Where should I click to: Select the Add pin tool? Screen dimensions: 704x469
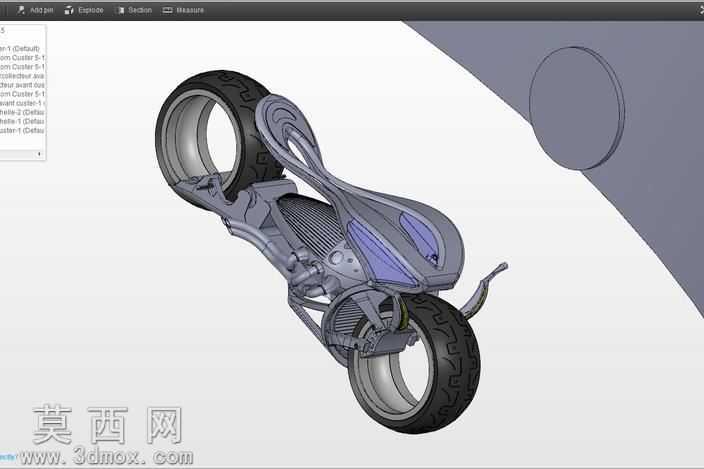point(35,10)
